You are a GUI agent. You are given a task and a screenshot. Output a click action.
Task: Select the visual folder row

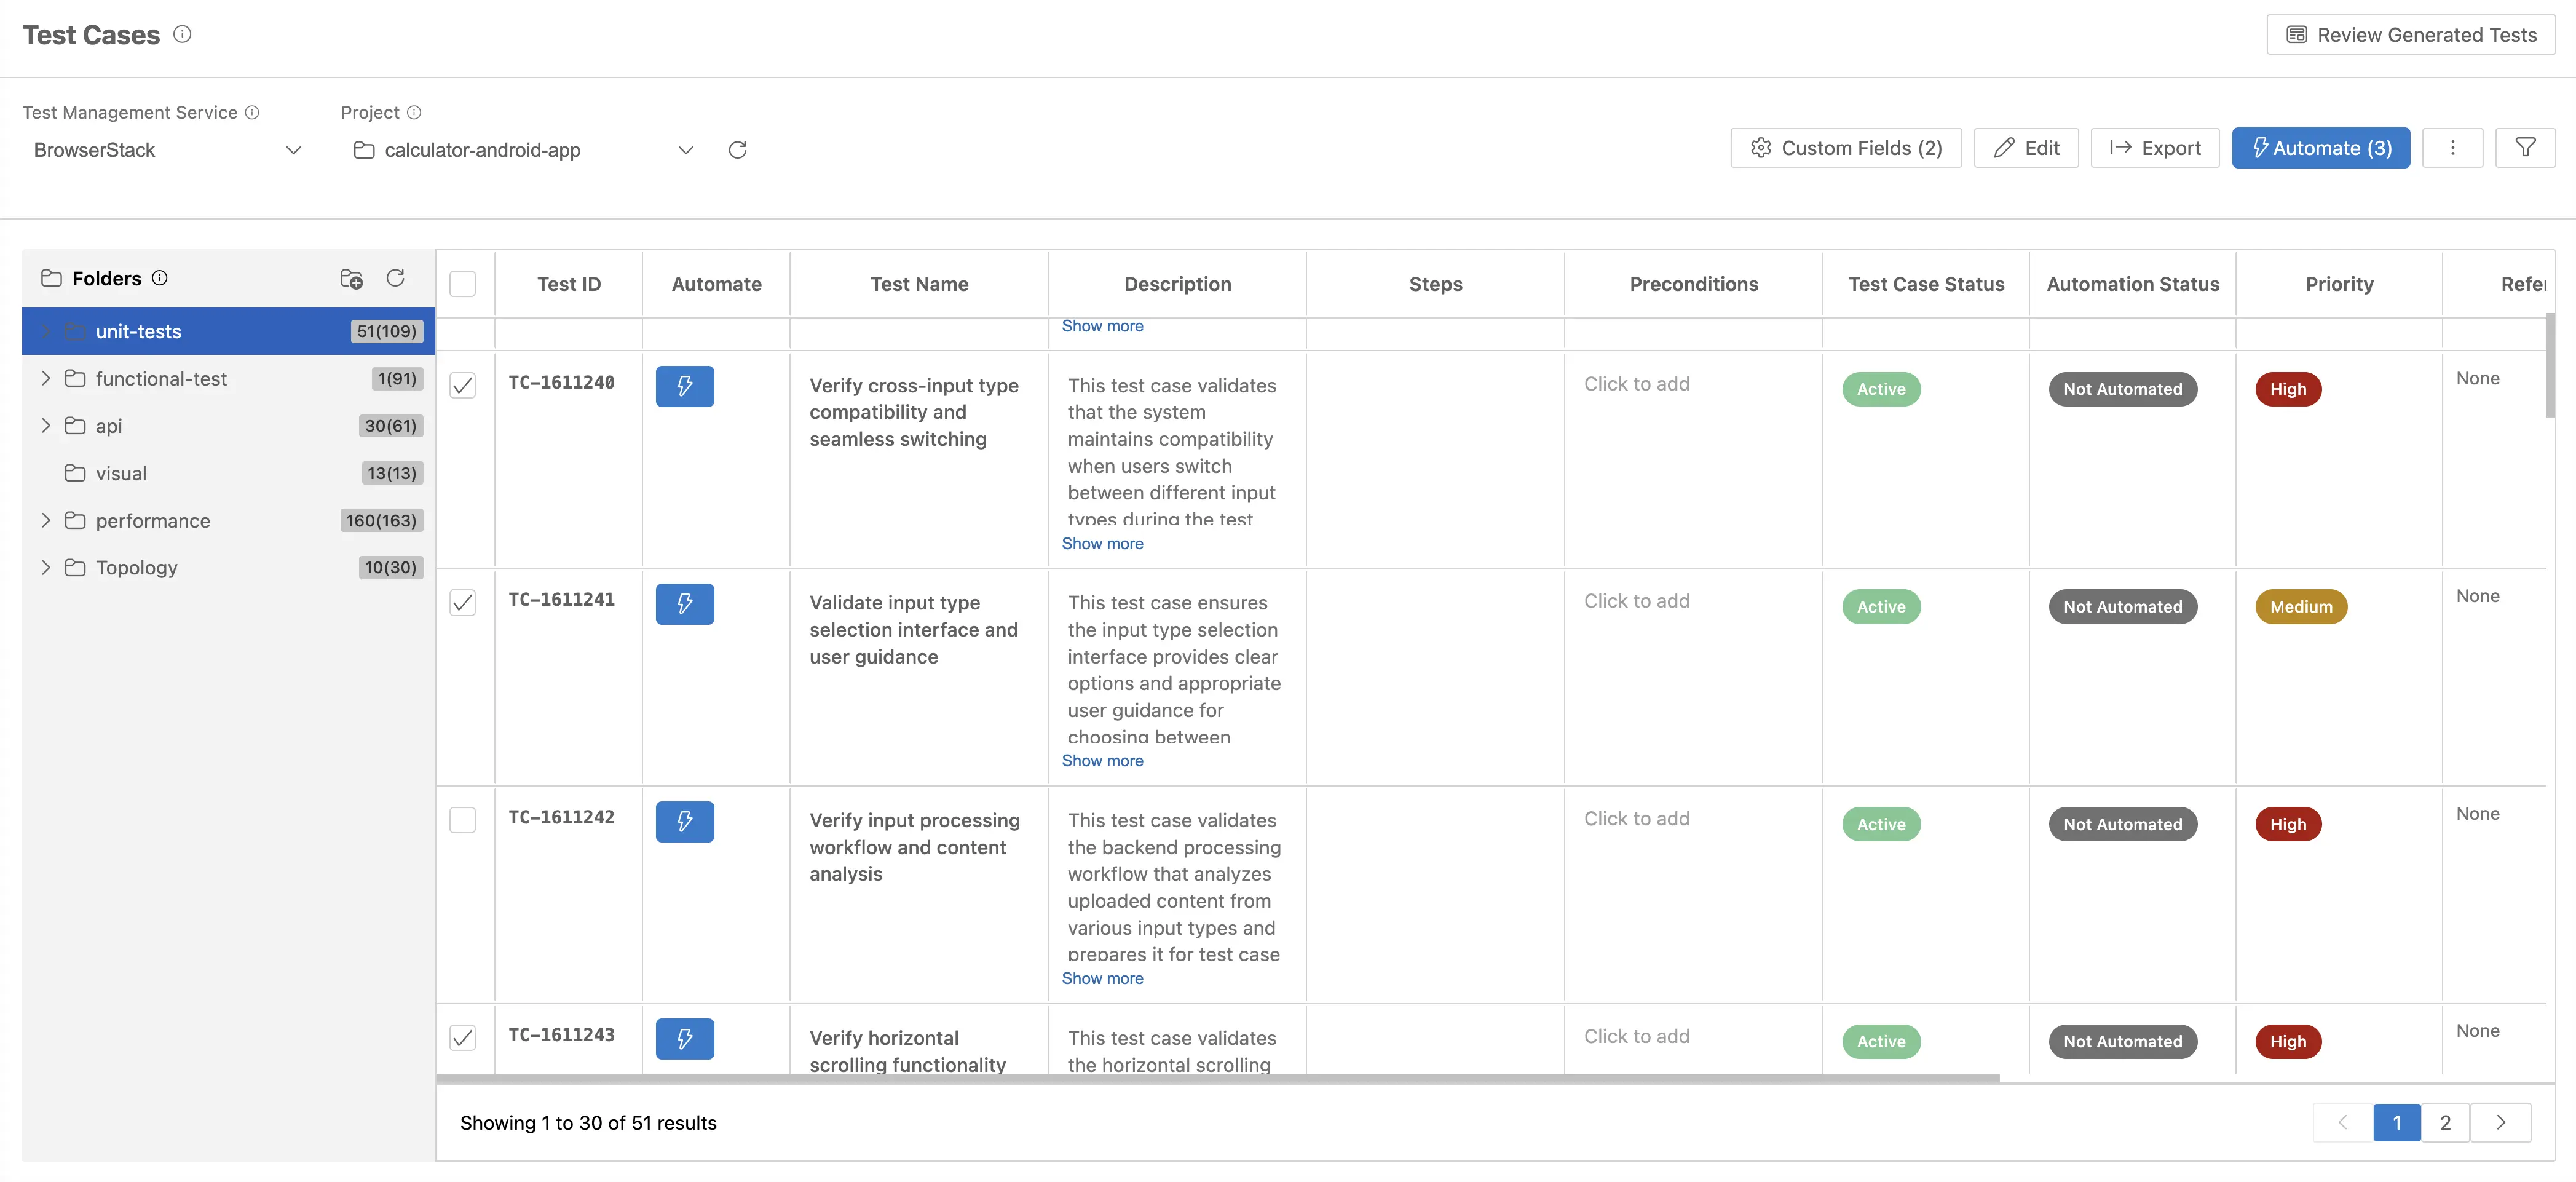point(229,473)
